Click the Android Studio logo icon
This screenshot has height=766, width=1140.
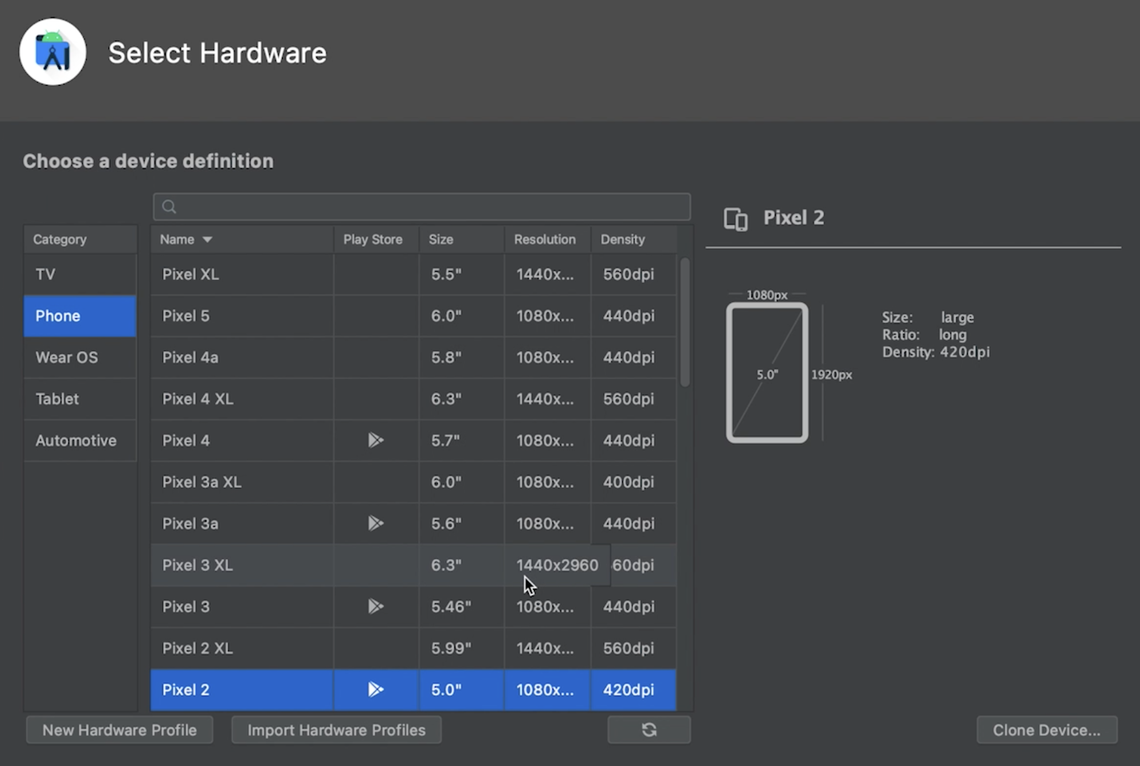pos(52,52)
